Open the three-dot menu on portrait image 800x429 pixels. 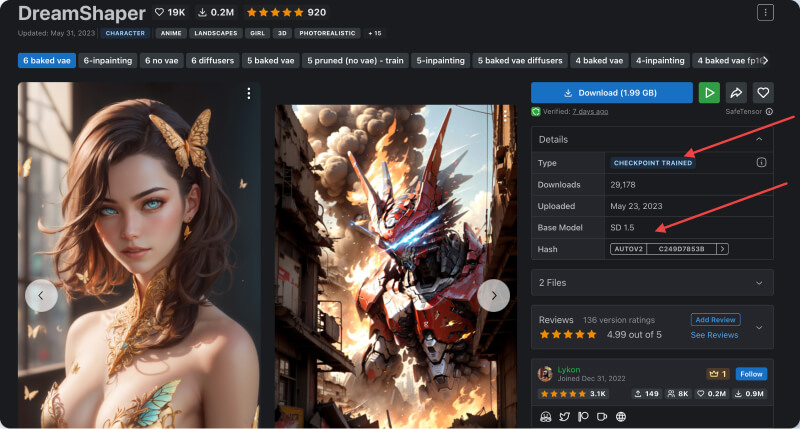pos(249,94)
